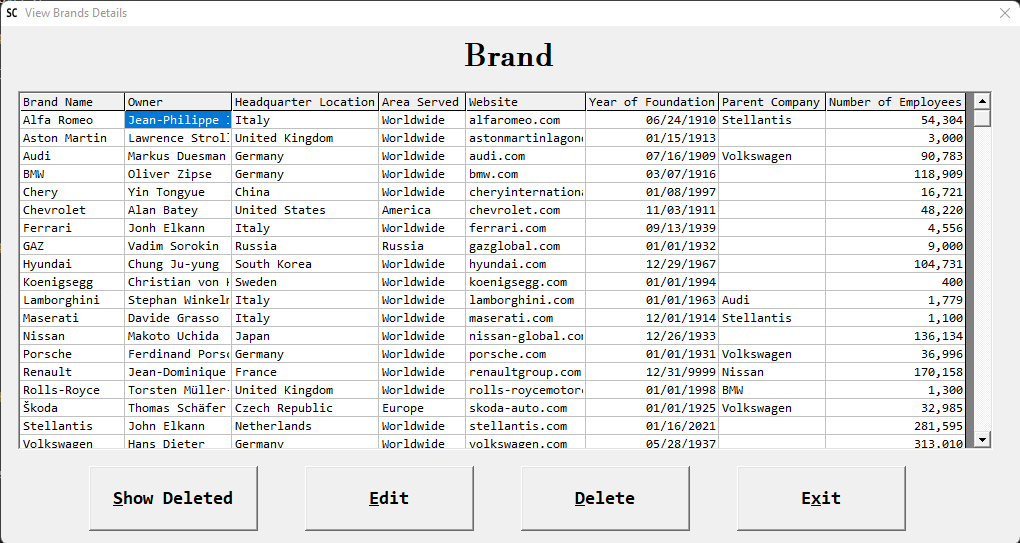Select the Chery brand cell

(72, 192)
